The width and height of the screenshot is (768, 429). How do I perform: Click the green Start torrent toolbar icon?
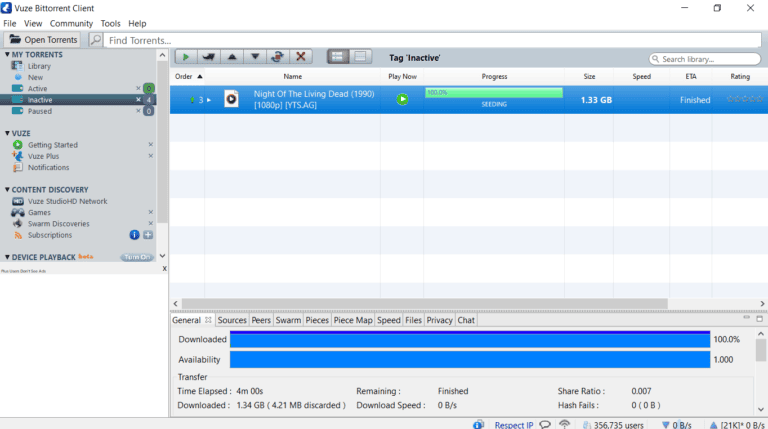tap(185, 57)
